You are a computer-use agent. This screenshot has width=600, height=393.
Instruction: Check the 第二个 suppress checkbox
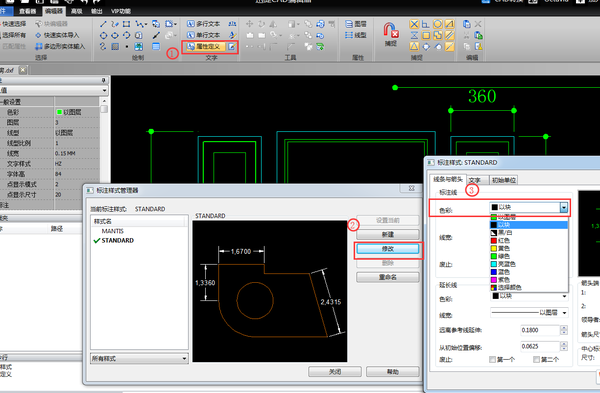536,359
